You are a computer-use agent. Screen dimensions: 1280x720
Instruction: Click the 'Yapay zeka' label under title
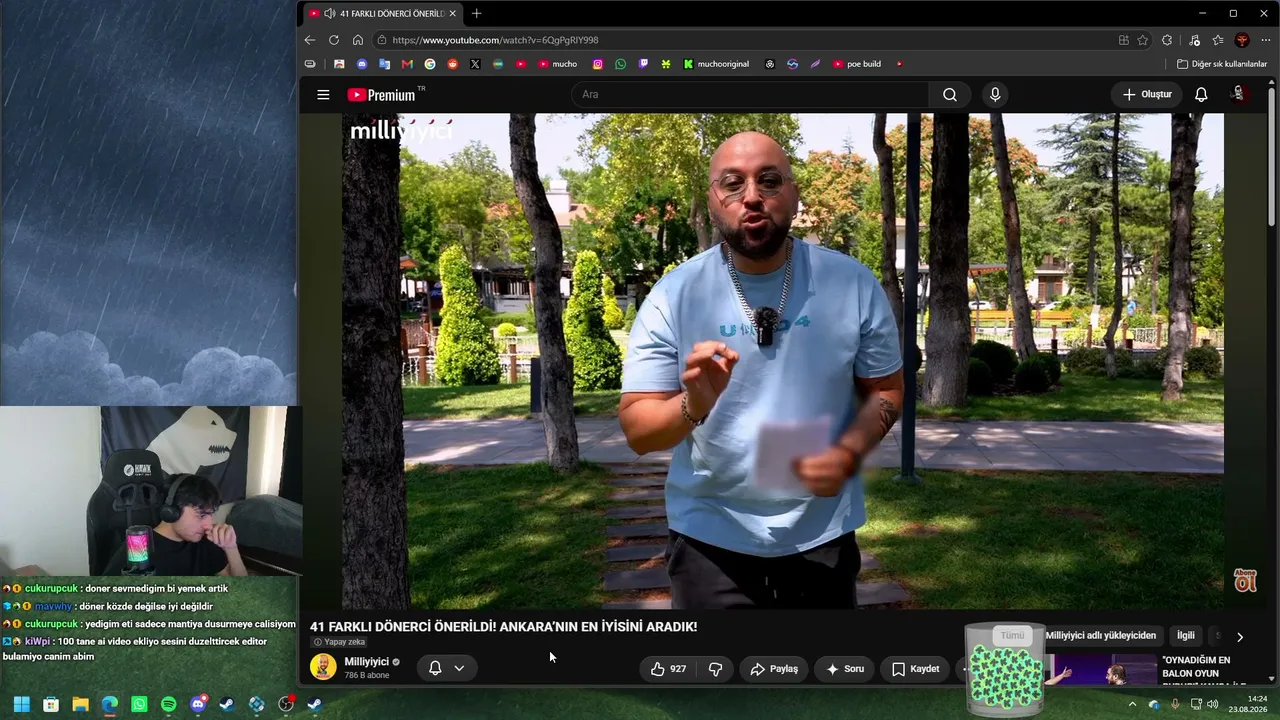[x=339, y=642]
